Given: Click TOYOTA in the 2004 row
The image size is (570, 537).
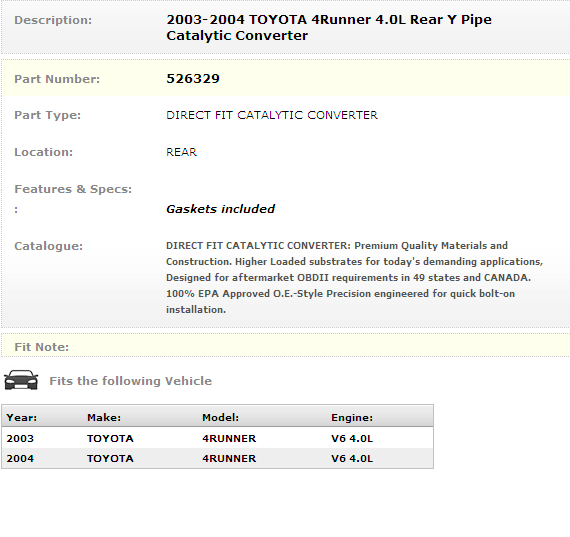Looking at the screenshot, I should click(110, 459).
